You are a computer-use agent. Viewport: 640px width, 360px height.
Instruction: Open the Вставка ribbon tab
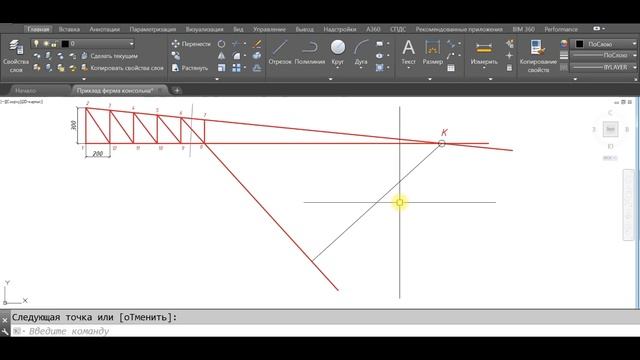69,29
